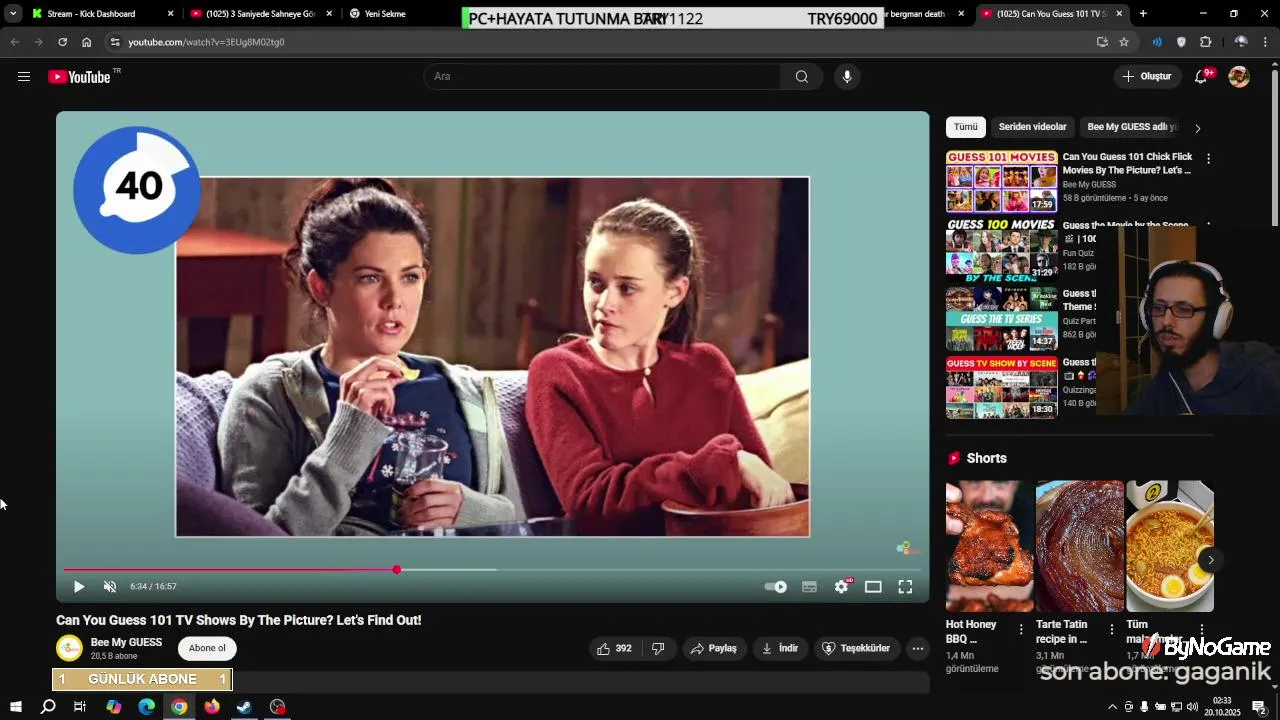The image size is (1280, 720).
Task: Share the video via Paylaş
Action: pyautogui.click(x=714, y=649)
